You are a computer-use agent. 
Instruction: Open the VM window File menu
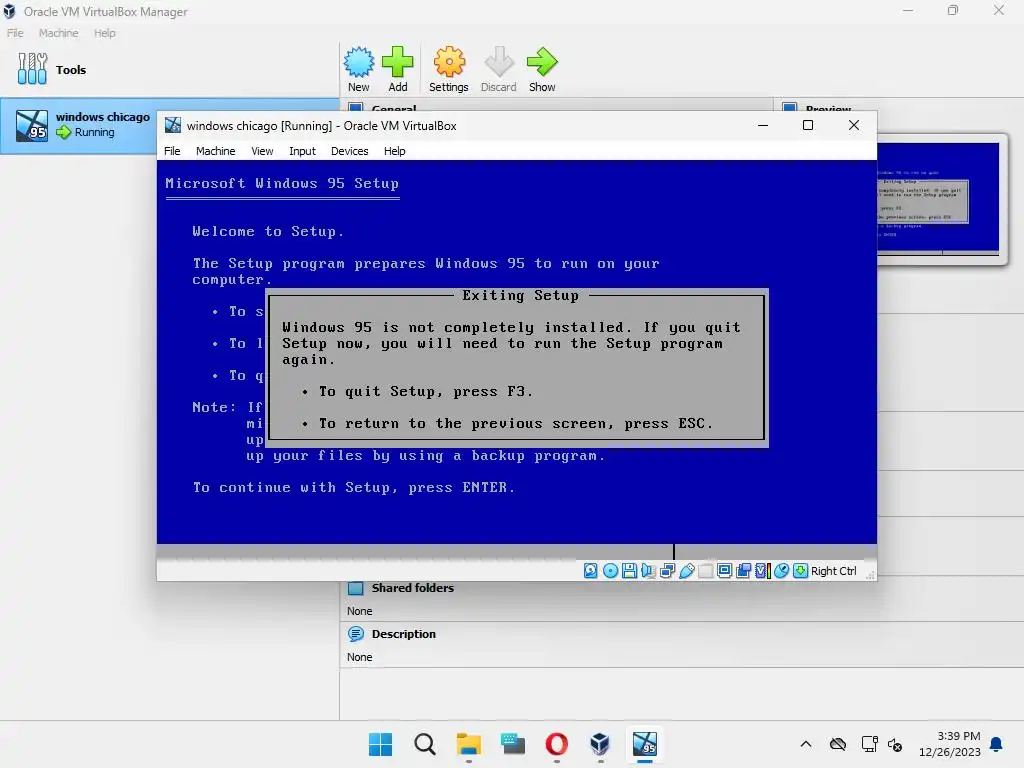tap(172, 151)
